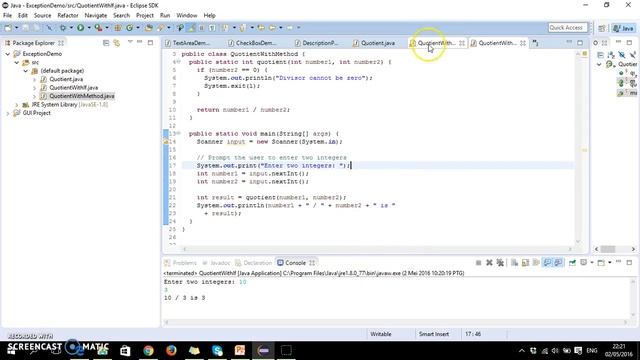Expand the Quotient.java tree node
The image size is (640, 360).
pyautogui.click(x=35, y=80)
